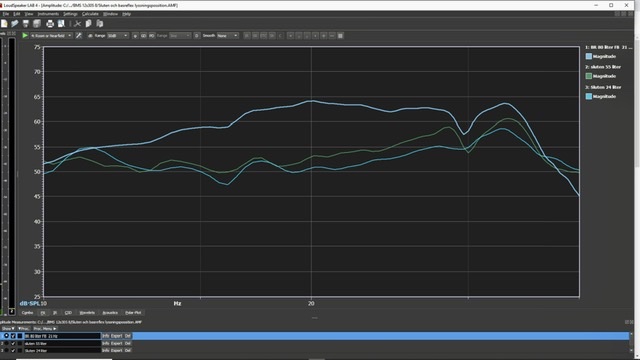The width and height of the screenshot is (640, 360).
Task: Click color box of Sluten 24 liter row
Action: 20,351
